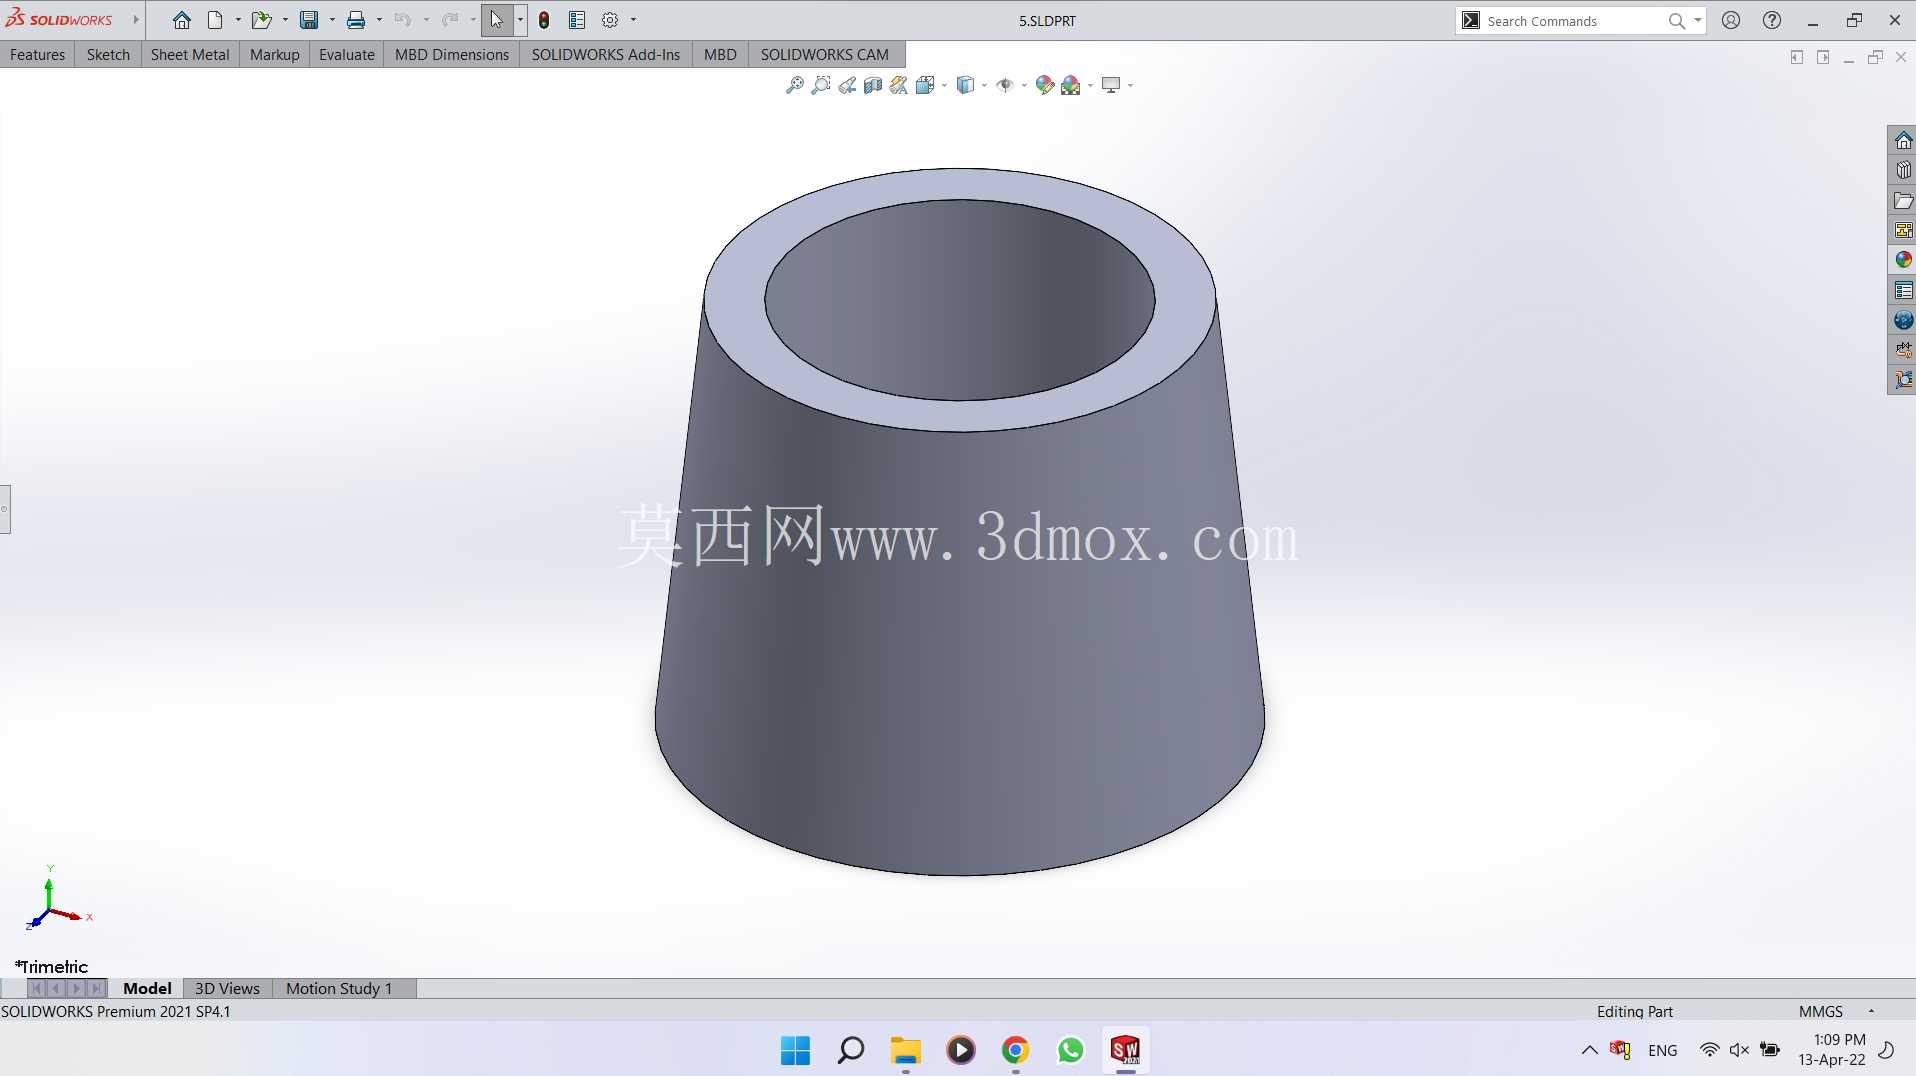Screen dimensions: 1916x1076
Task: Open the Features tab
Action: (37, 55)
